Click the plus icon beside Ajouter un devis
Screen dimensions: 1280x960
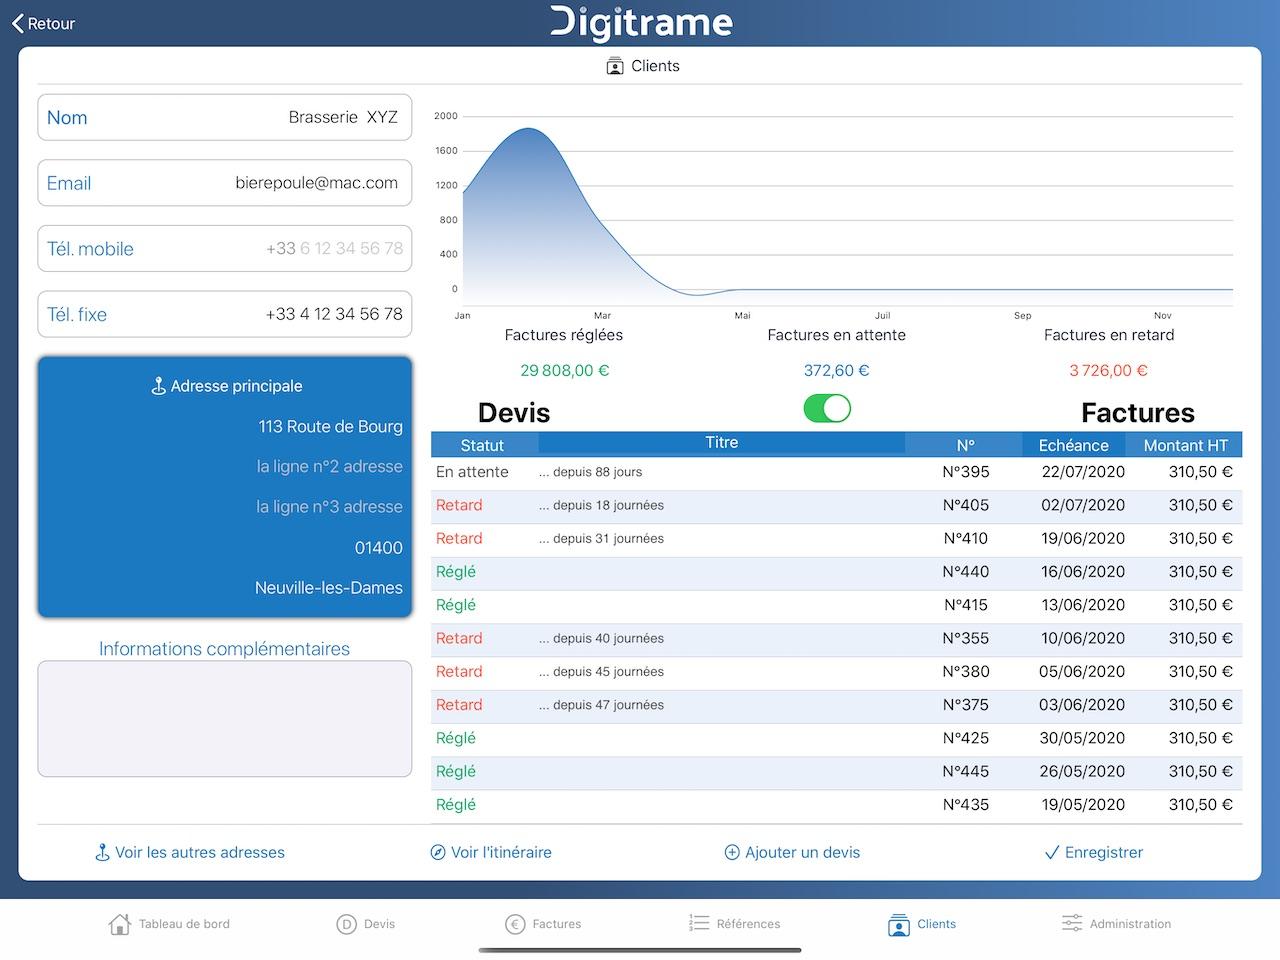(732, 853)
